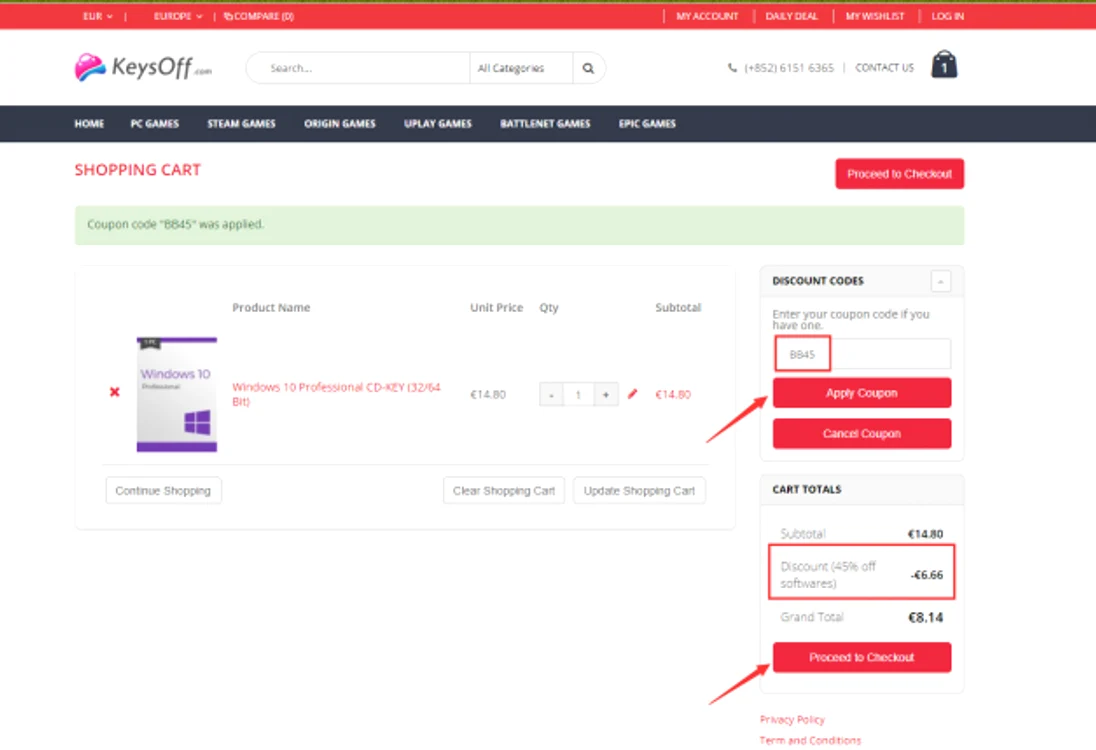Click the pencil edit icon in cart row
The width and height of the screenshot is (1096, 750).
point(633,394)
